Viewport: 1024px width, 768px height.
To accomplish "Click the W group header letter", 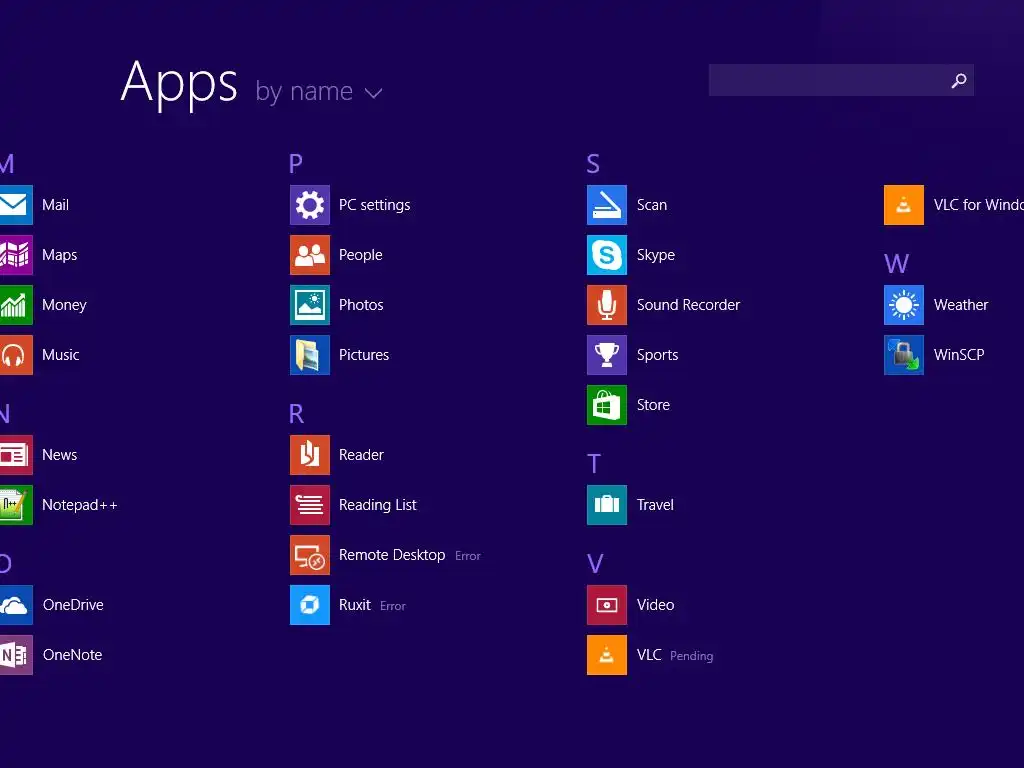I will [x=897, y=264].
